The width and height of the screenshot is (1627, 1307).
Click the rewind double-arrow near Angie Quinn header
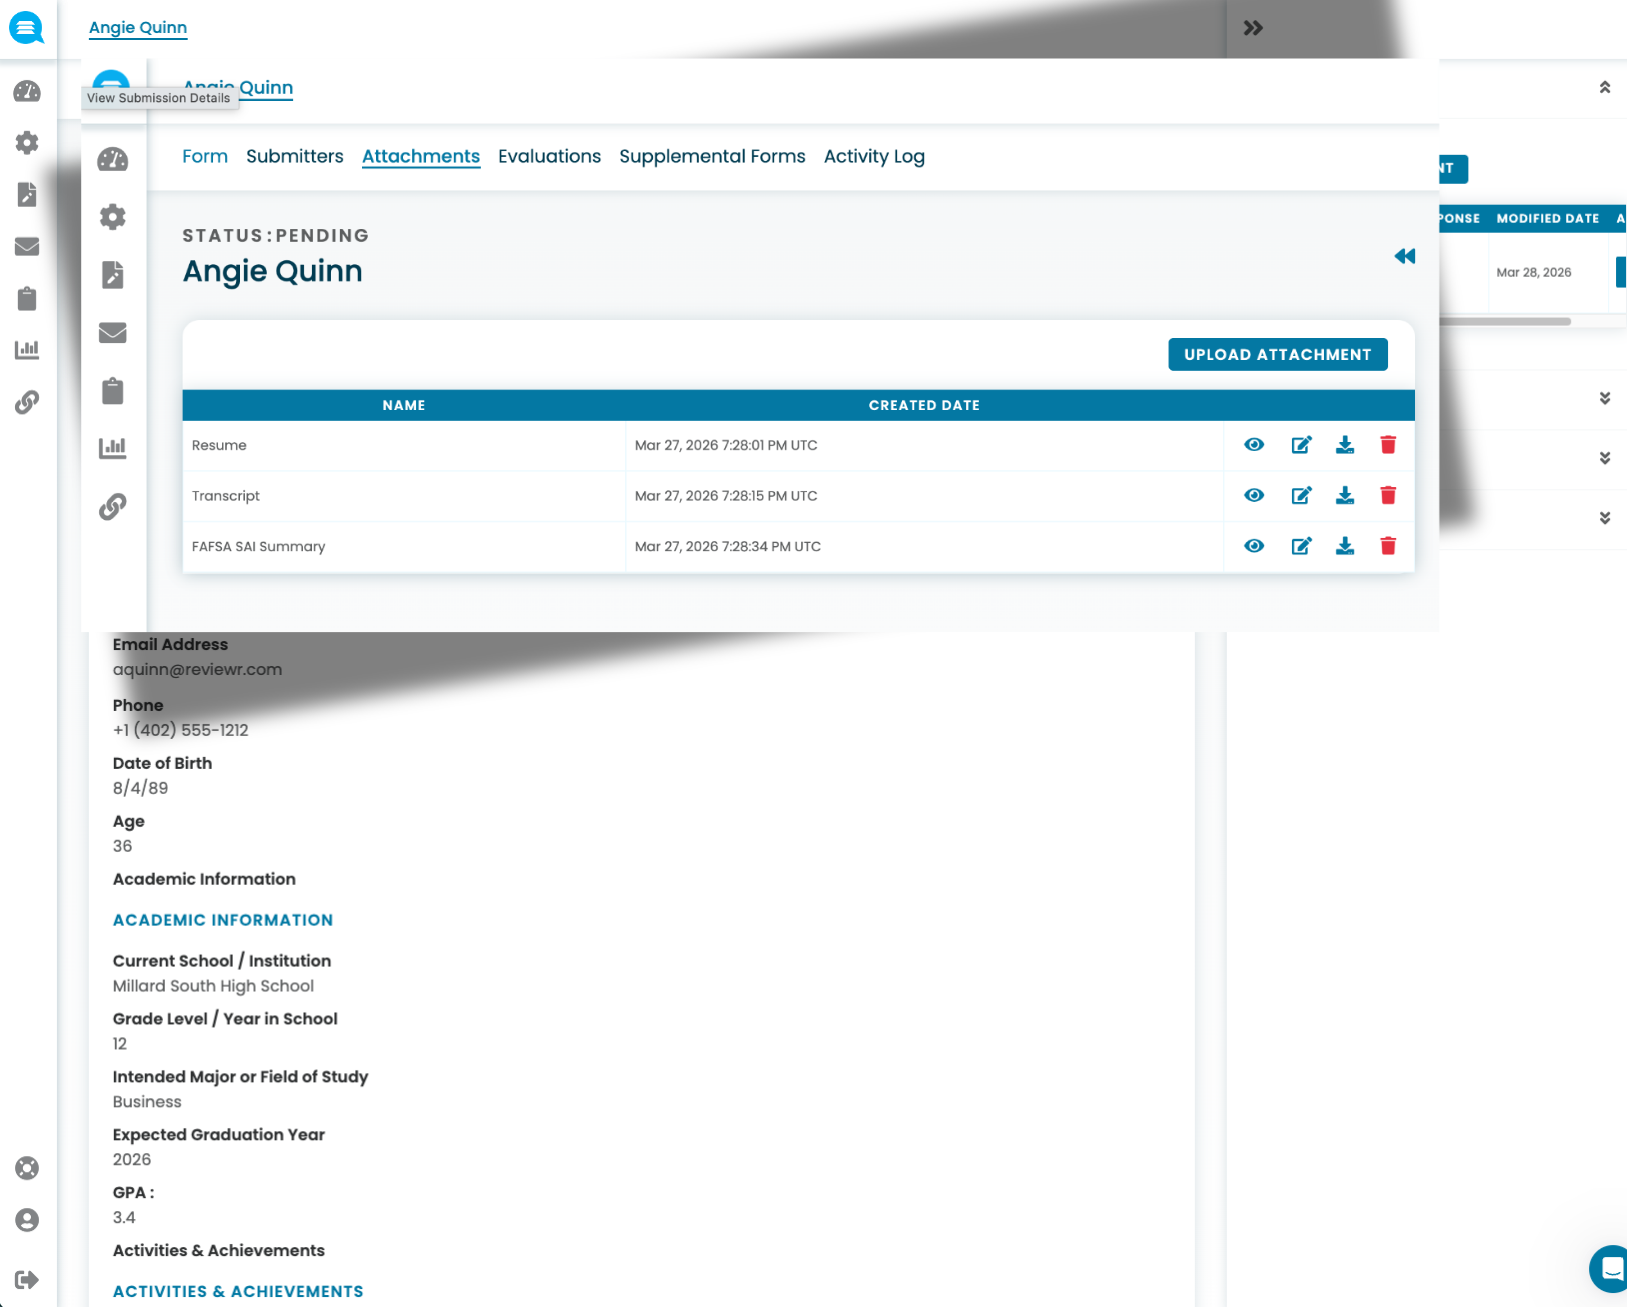pyautogui.click(x=1404, y=256)
